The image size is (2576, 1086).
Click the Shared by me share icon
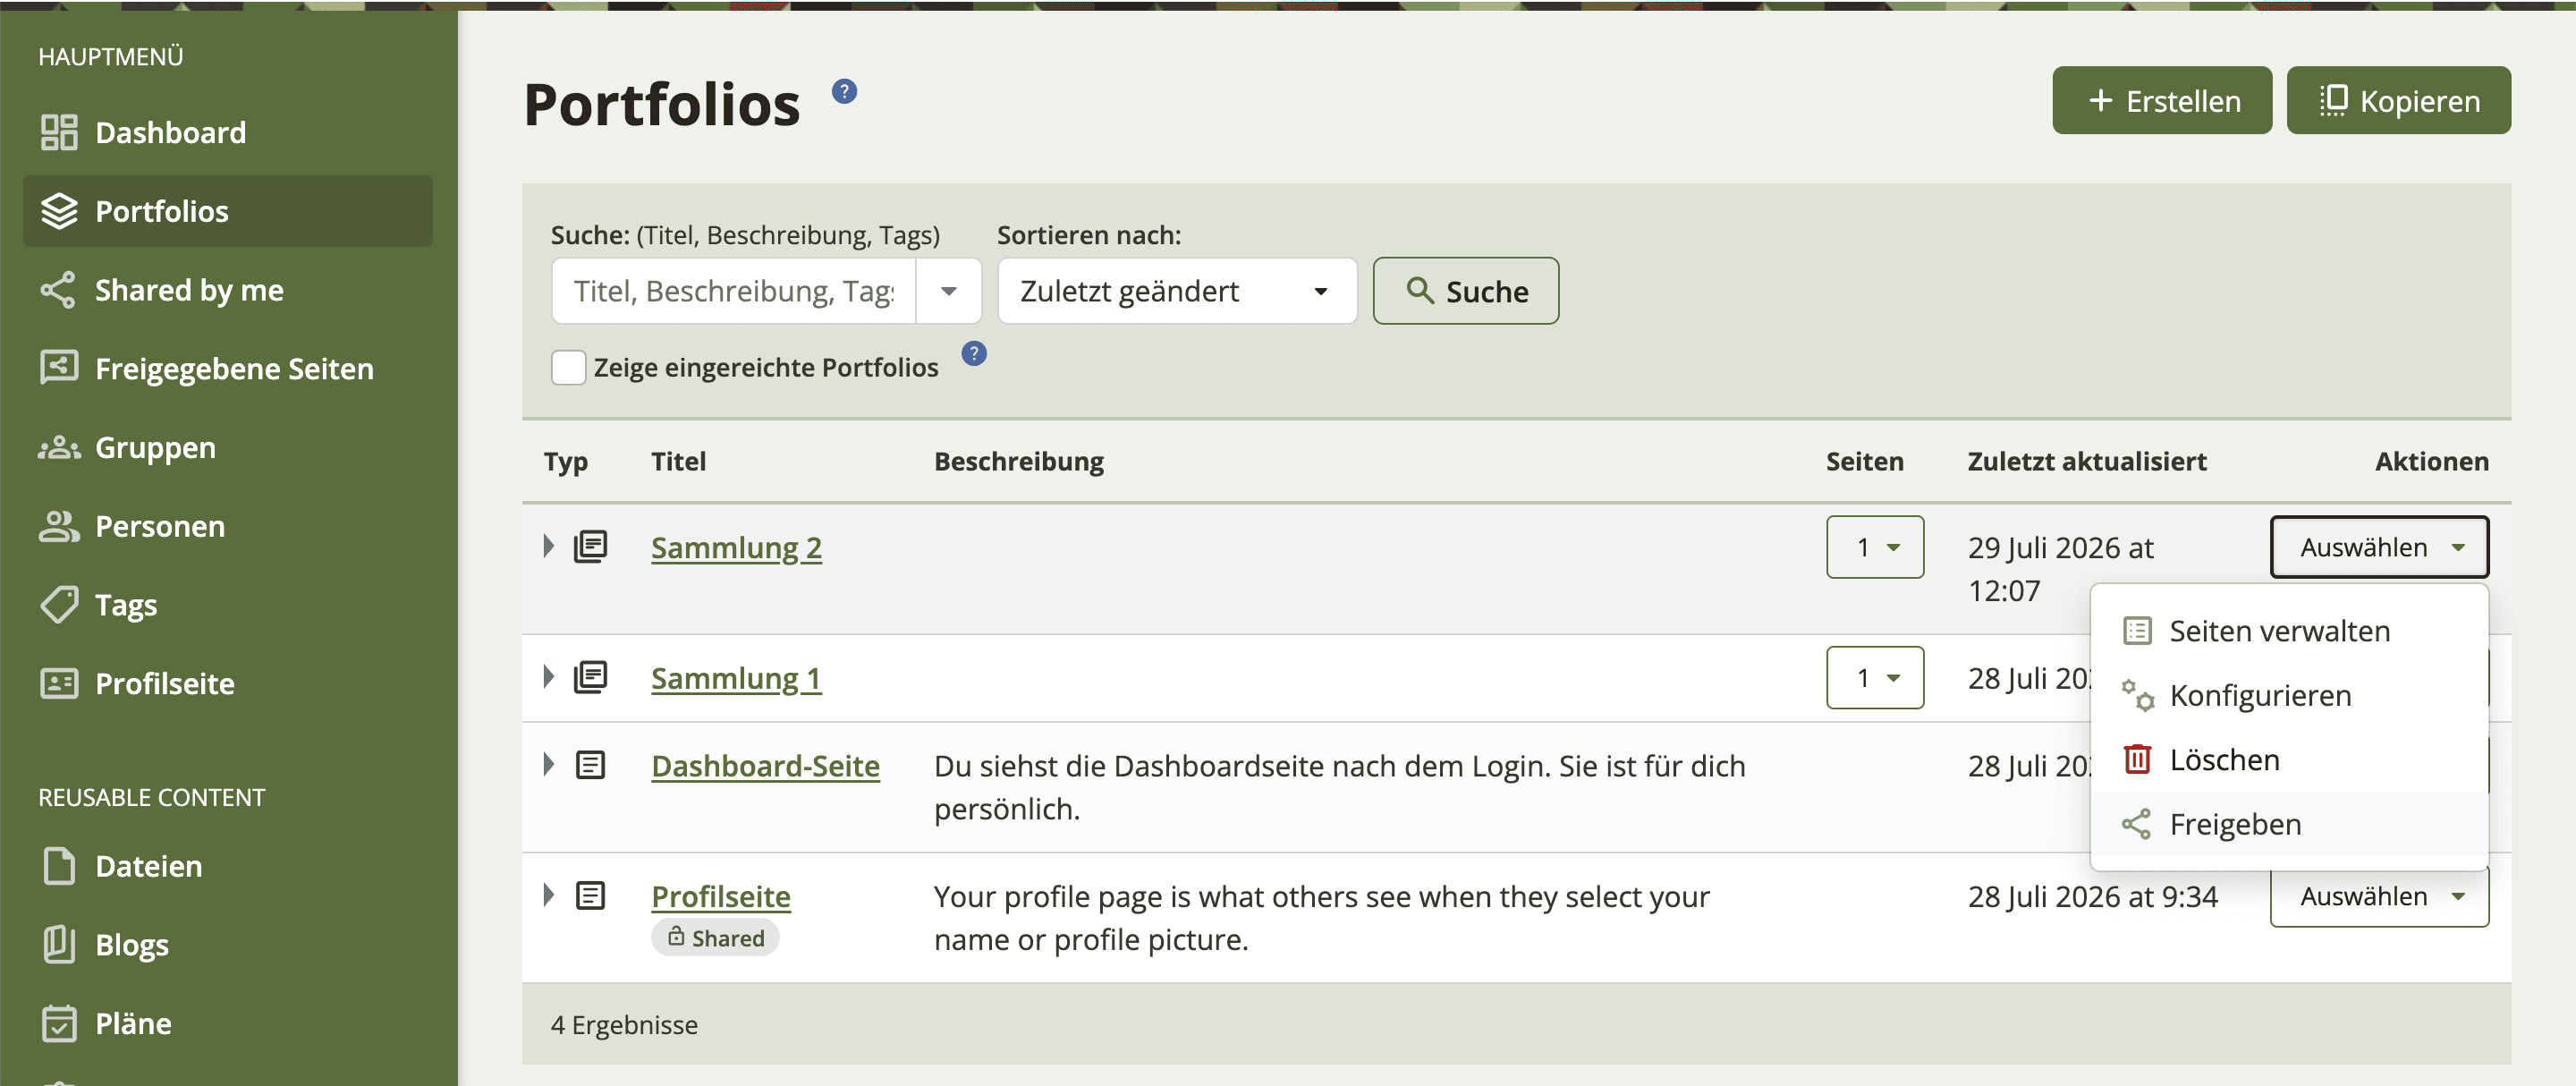(x=58, y=290)
